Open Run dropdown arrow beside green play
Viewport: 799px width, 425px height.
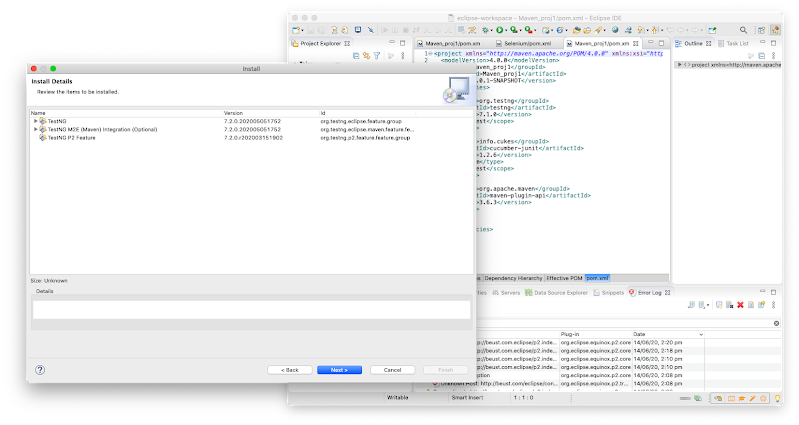pyautogui.click(x=505, y=31)
